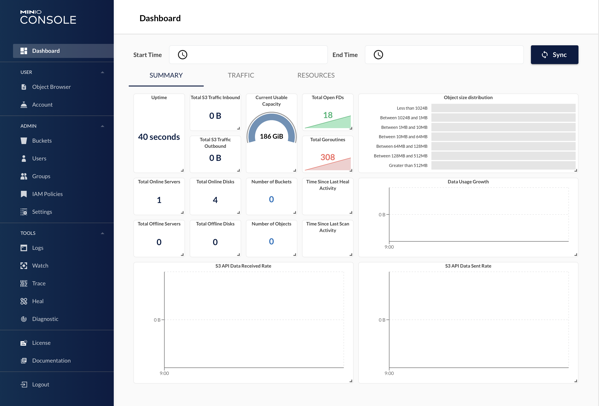Select the Trace tool icon
The image size is (599, 406).
click(24, 283)
